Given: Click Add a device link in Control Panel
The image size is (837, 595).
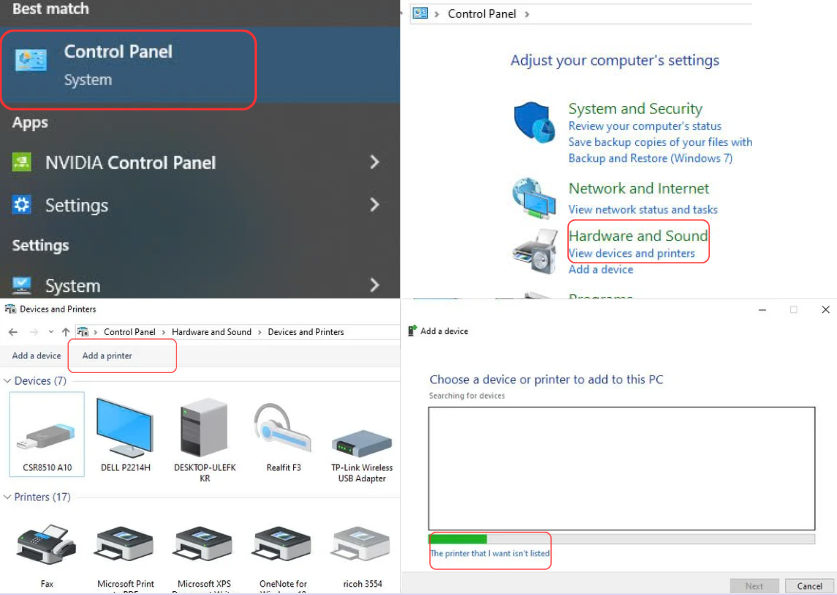Looking at the screenshot, I should point(601,269).
